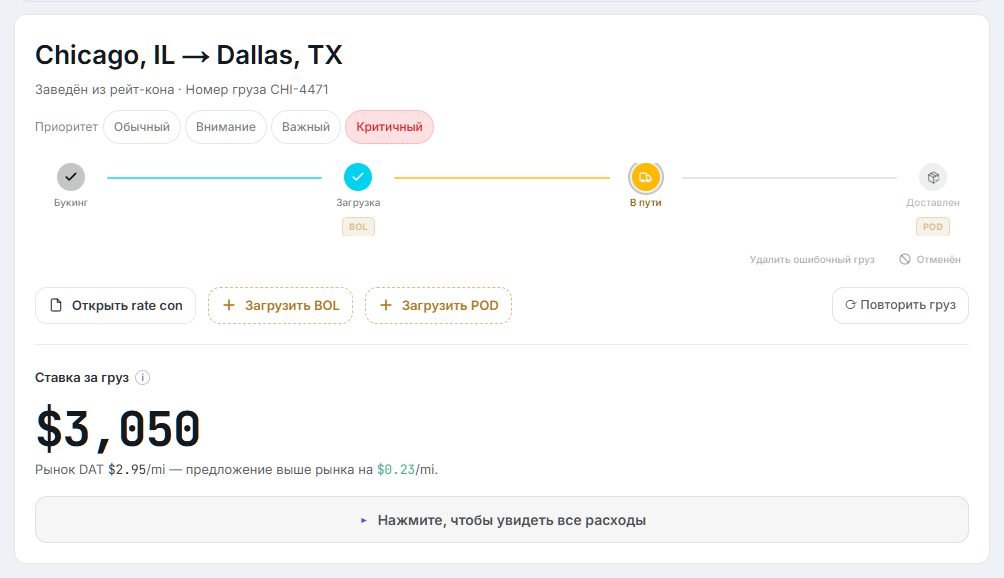Click the В пути truck step icon

[x=645, y=177]
